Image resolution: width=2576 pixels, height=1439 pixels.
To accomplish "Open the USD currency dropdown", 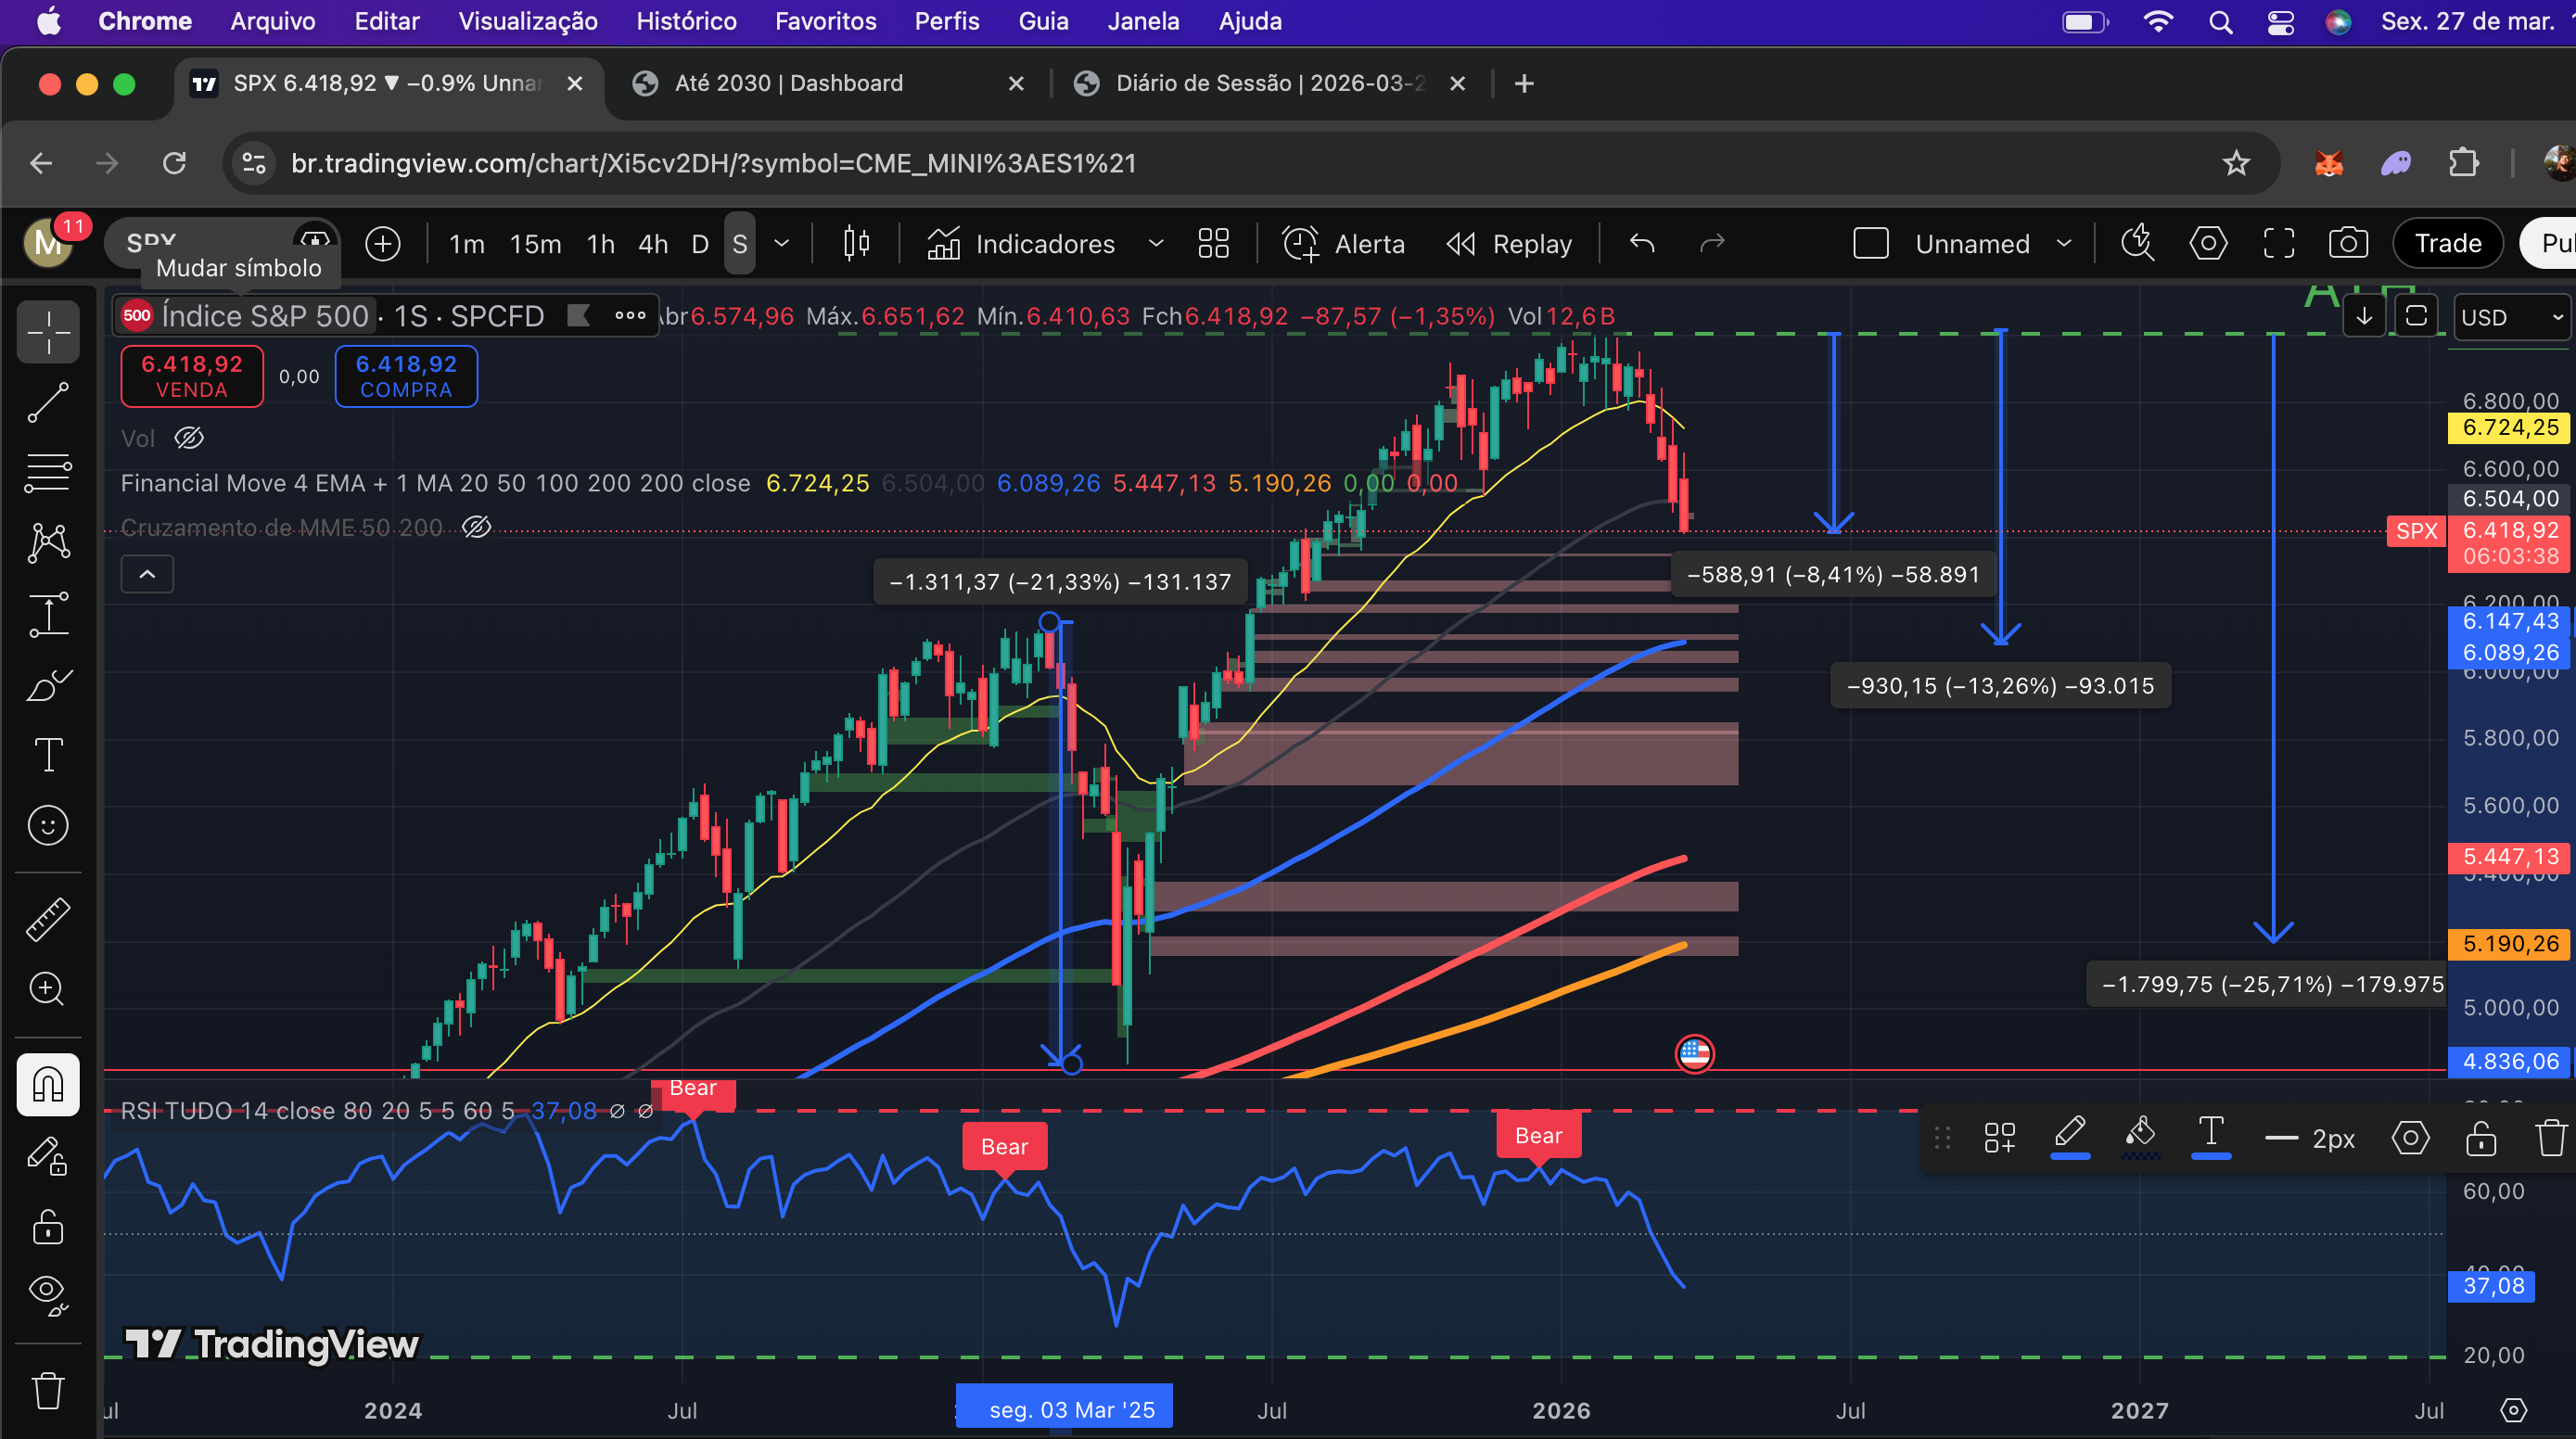I will (x=2510, y=317).
